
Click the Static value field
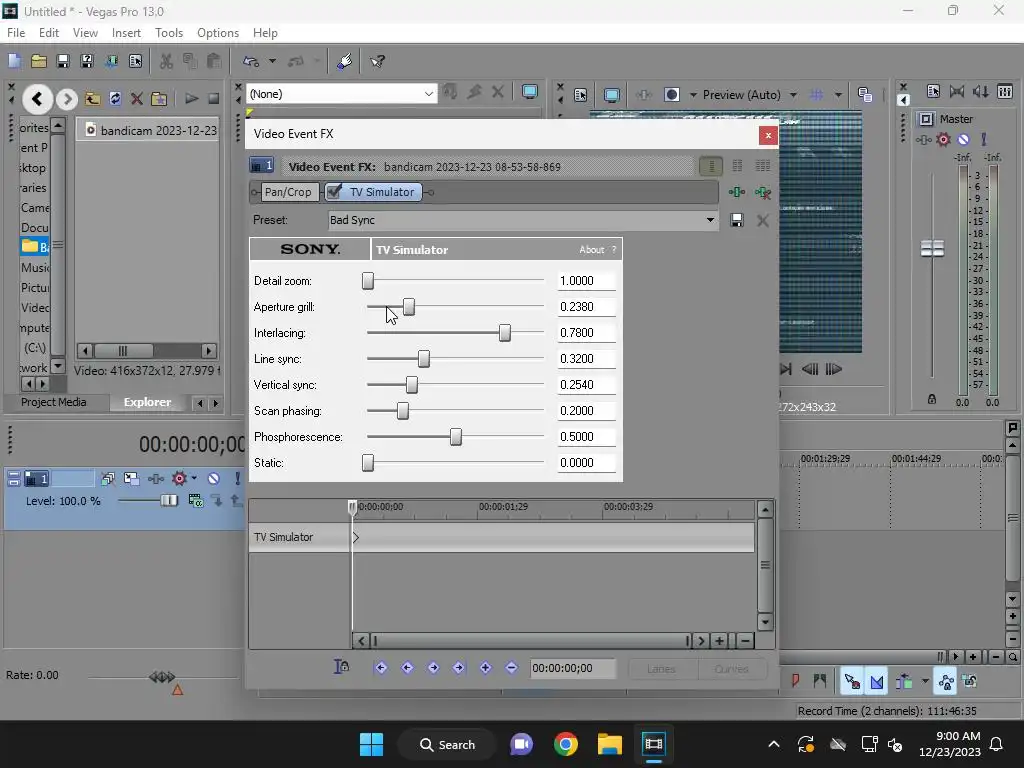click(x=586, y=463)
